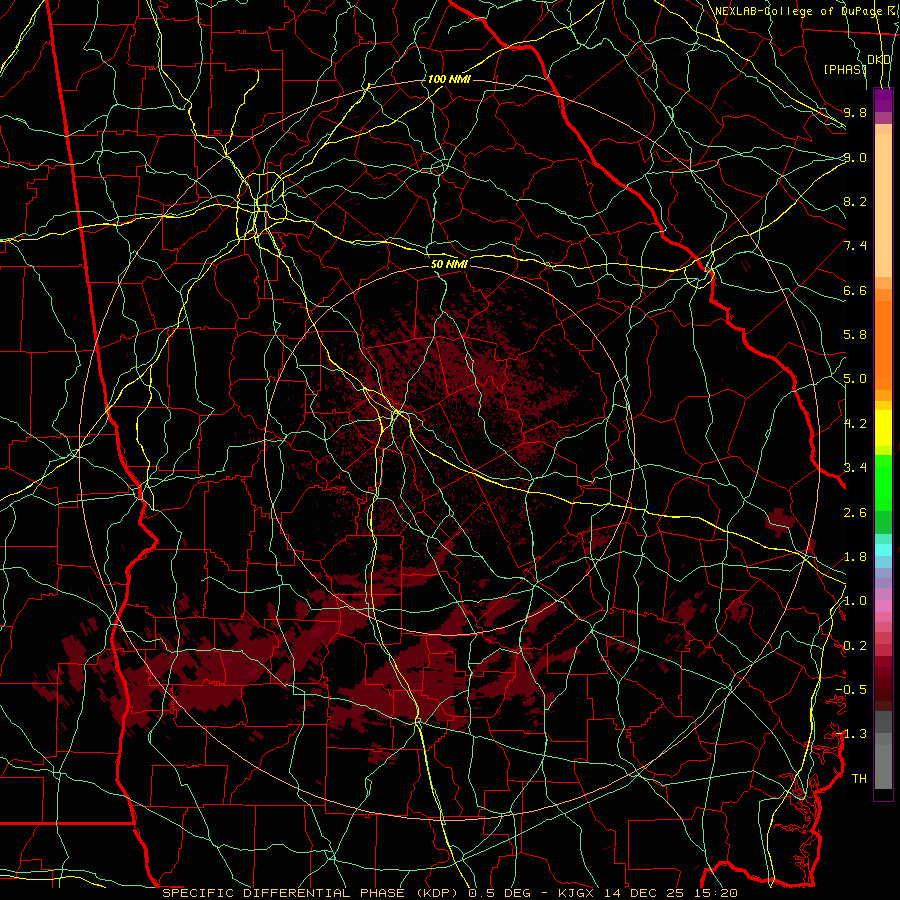Pick the purple segment atop the color bar
This screenshot has height=900, width=900.
click(x=883, y=100)
